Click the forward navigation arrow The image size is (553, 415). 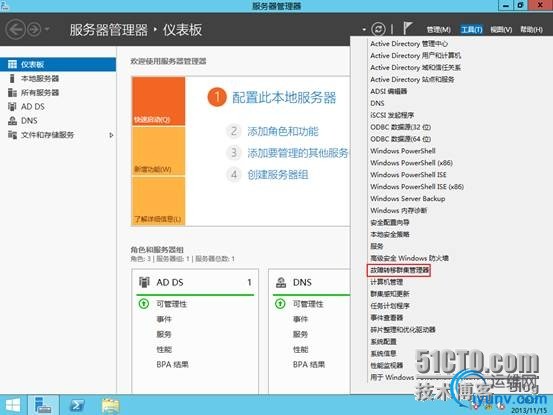35,29
